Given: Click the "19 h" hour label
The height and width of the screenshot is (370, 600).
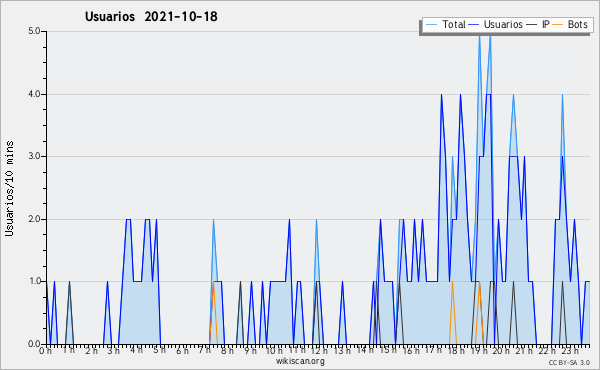Looking at the screenshot, I should point(479,351).
